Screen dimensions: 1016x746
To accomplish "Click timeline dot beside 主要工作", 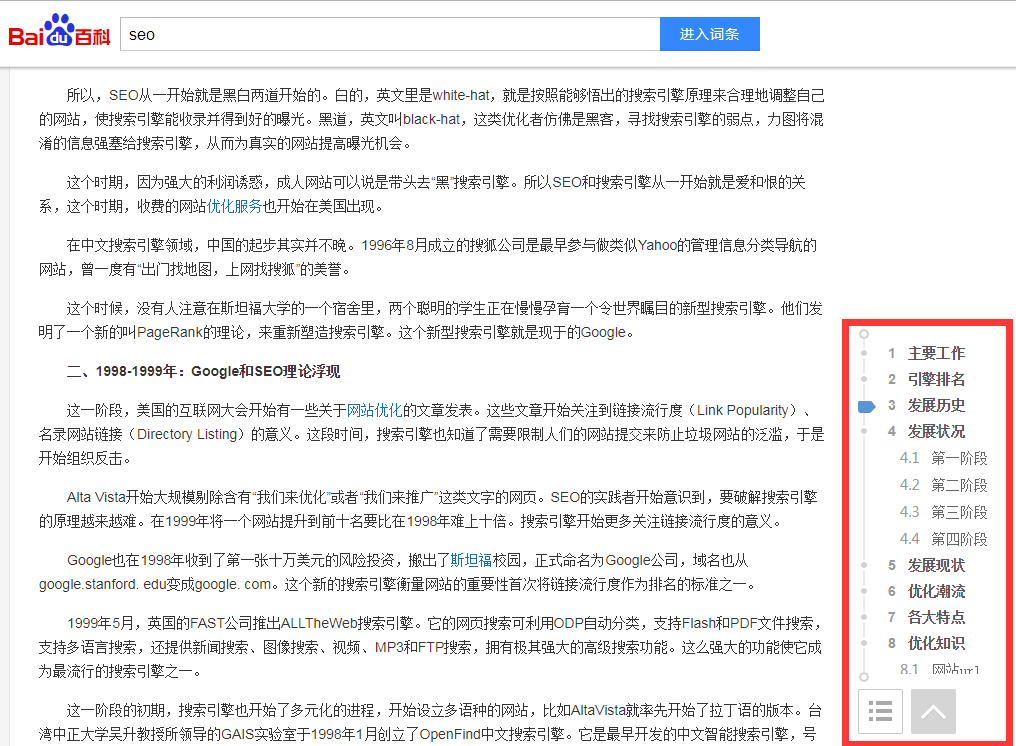I will [x=864, y=353].
